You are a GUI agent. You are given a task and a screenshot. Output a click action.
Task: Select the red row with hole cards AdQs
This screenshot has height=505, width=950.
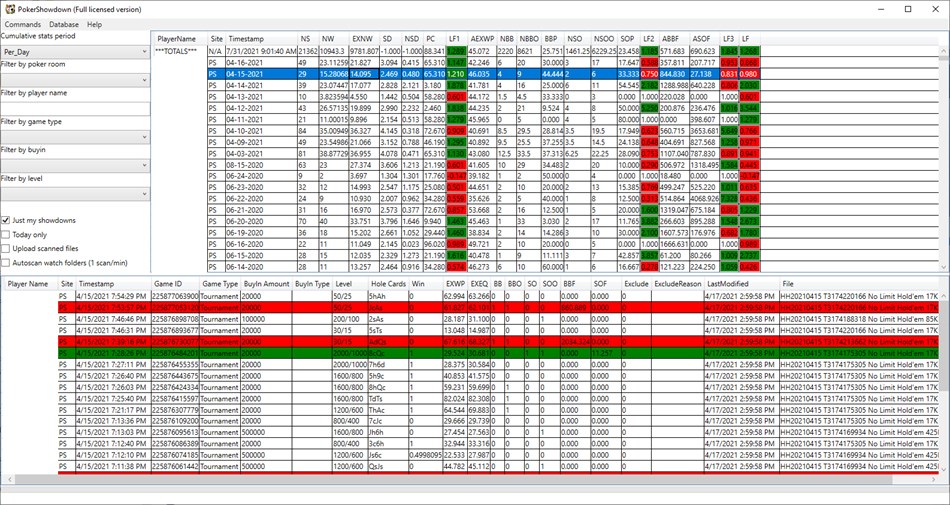(x=500, y=342)
